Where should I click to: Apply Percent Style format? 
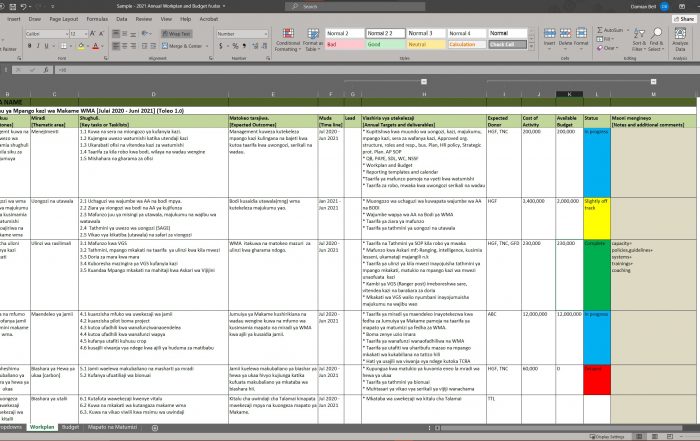(235, 46)
